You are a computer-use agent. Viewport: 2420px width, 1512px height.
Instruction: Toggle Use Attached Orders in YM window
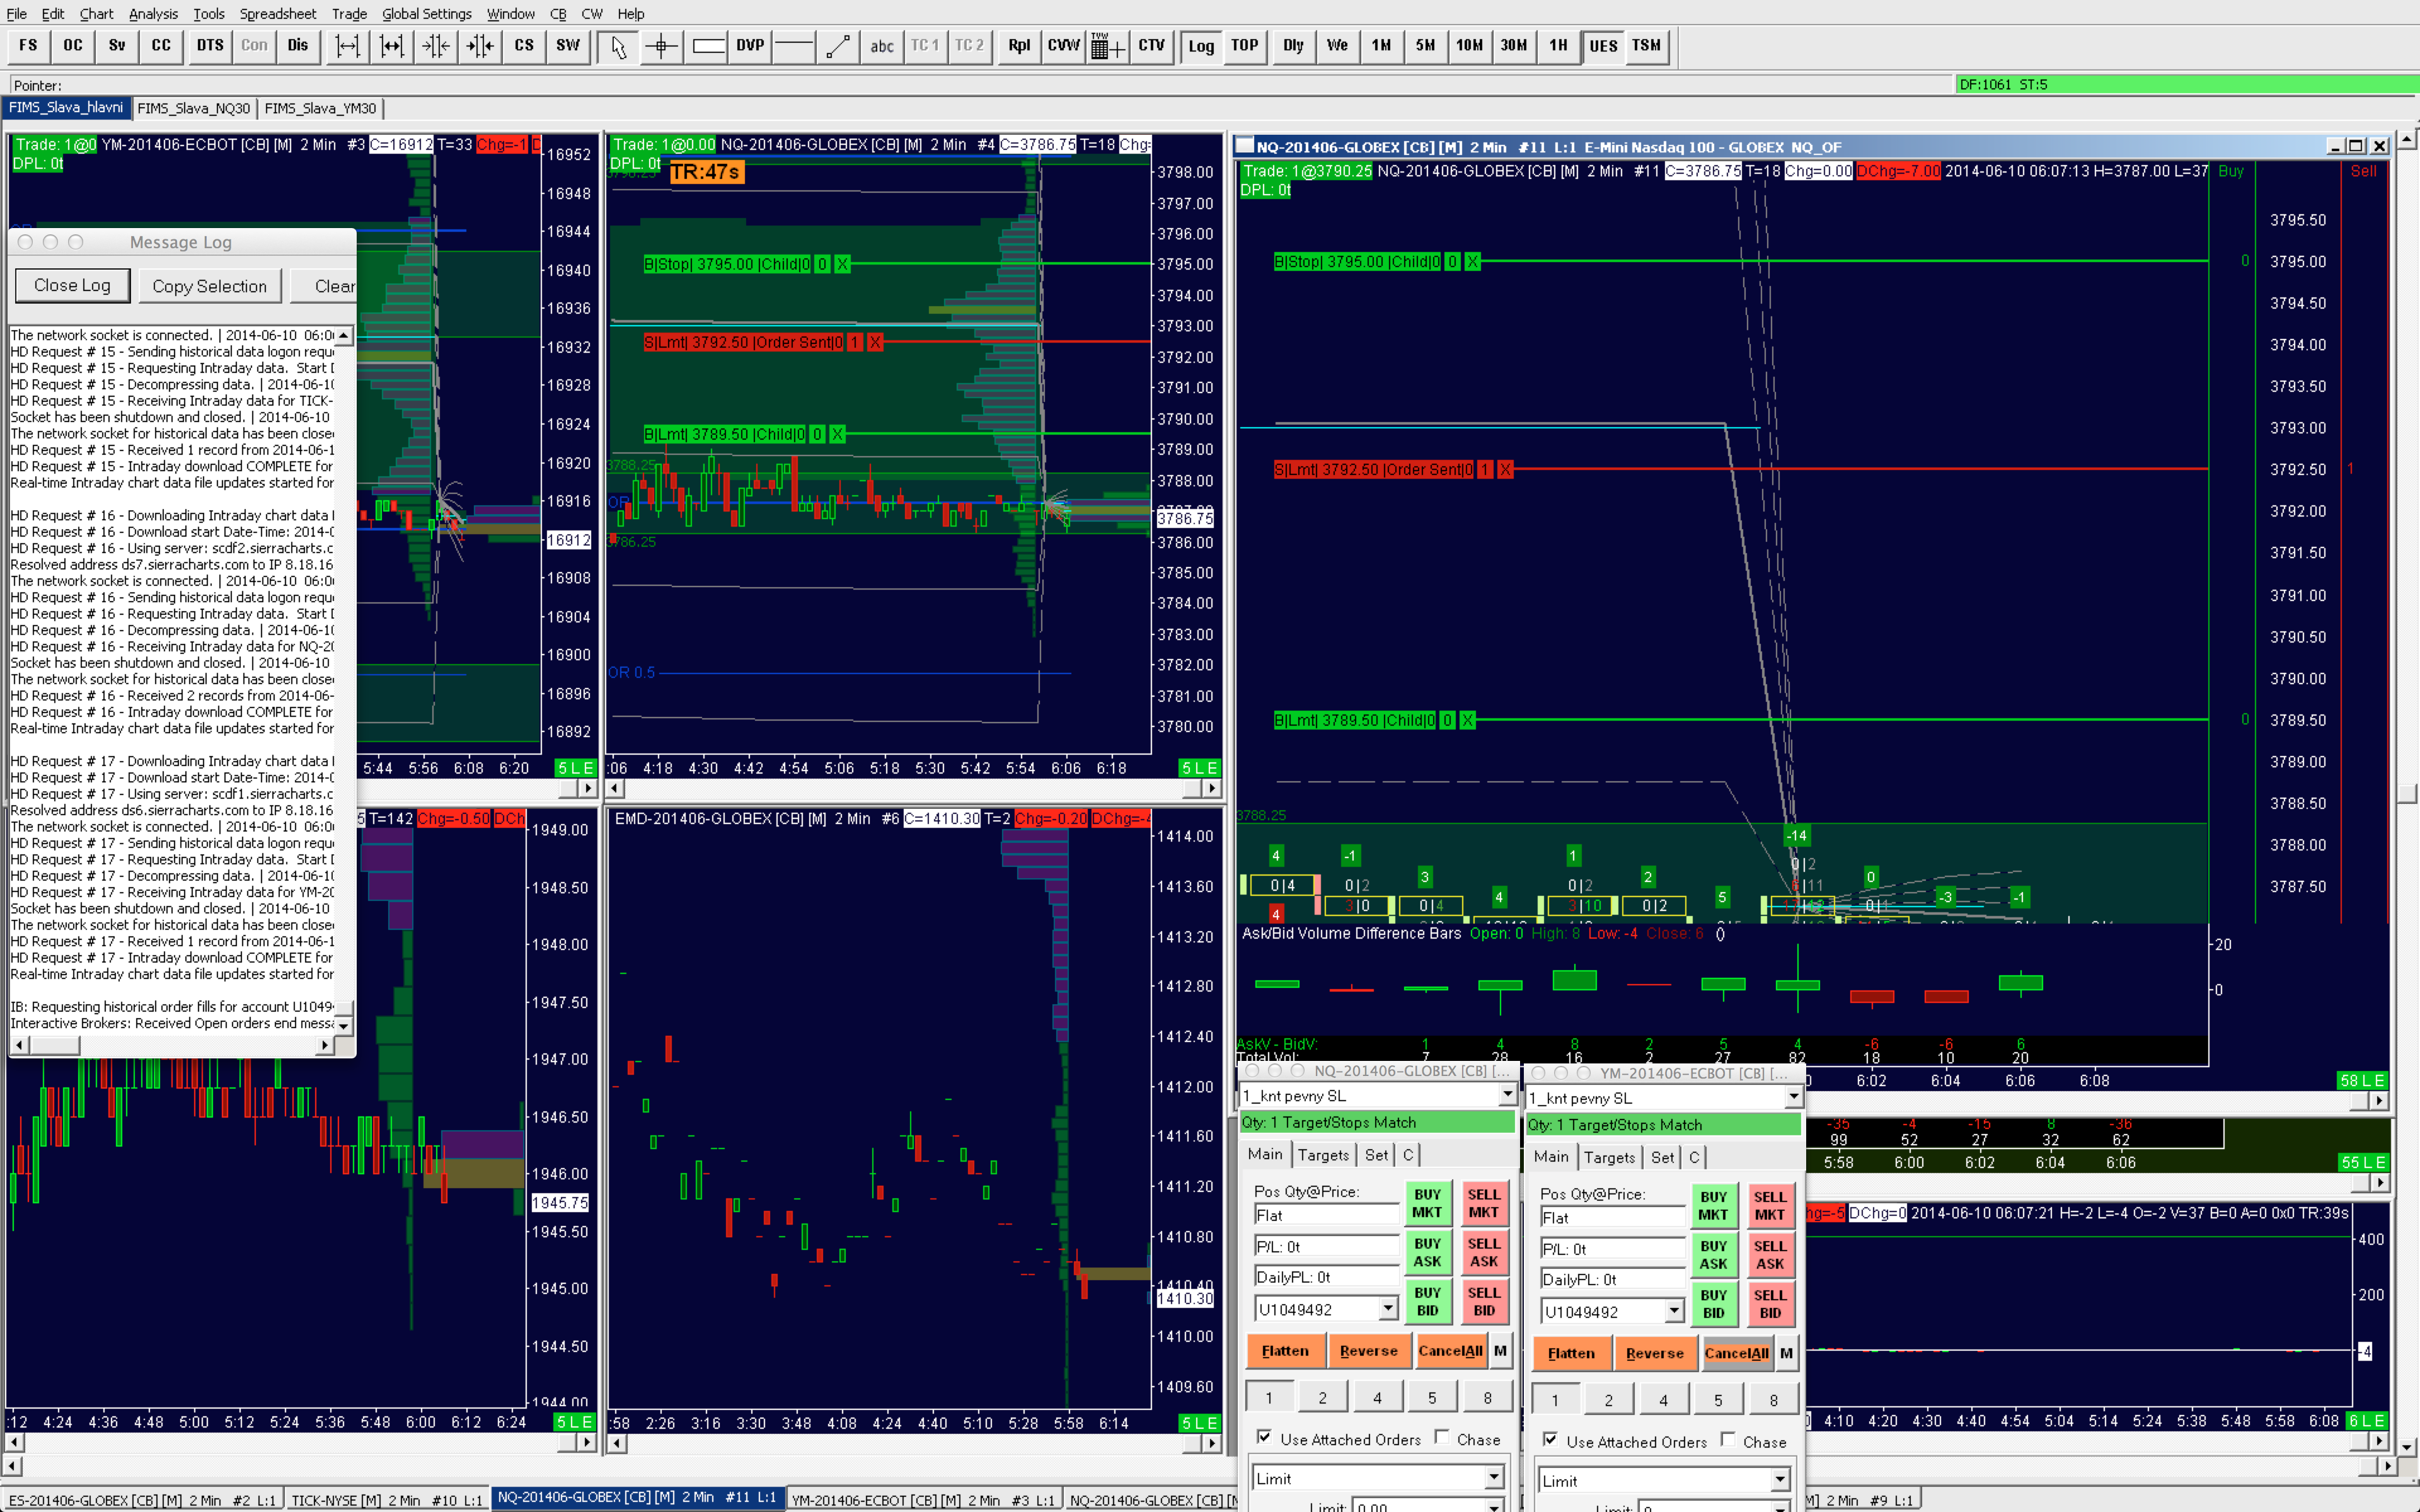point(1550,1439)
